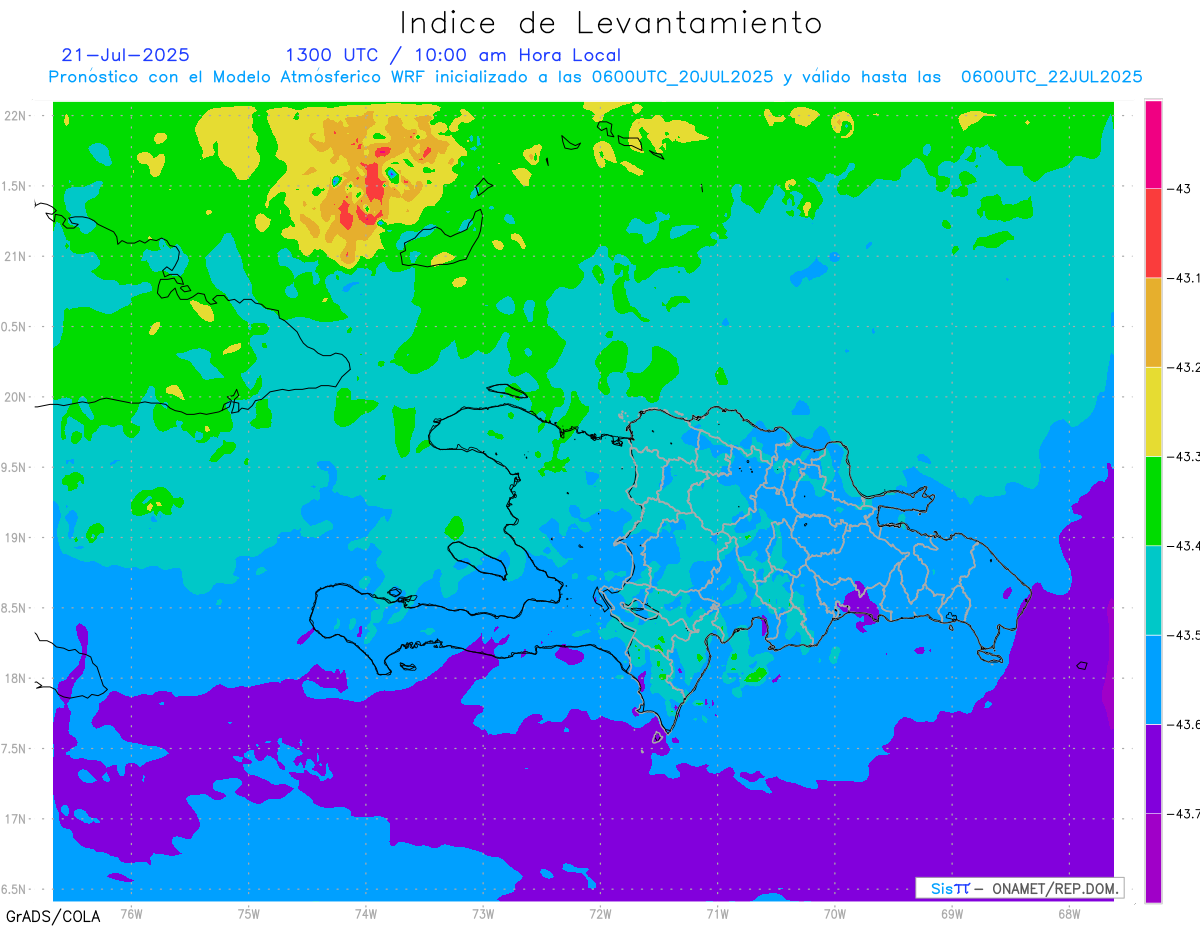Click the -43.3 legend value

coord(1183,456)
